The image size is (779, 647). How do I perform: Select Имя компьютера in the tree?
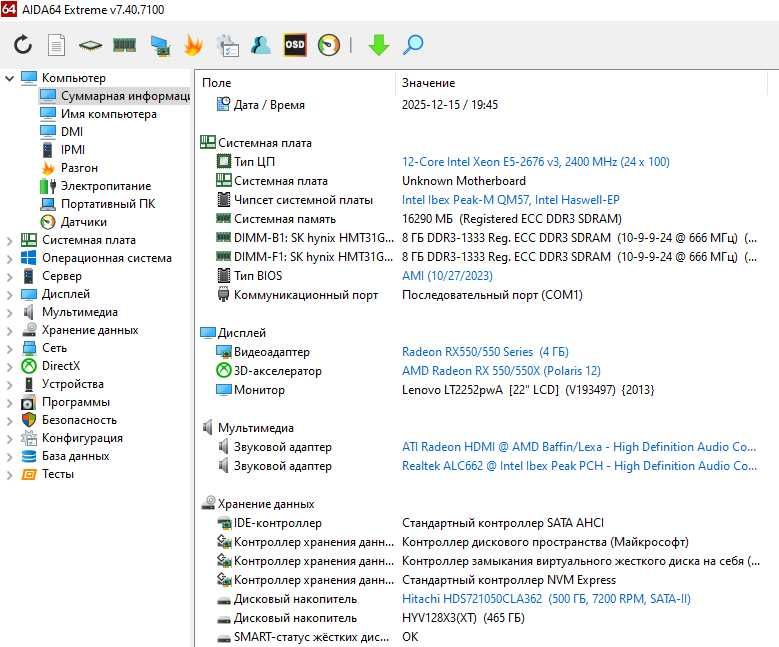[98, 114]
